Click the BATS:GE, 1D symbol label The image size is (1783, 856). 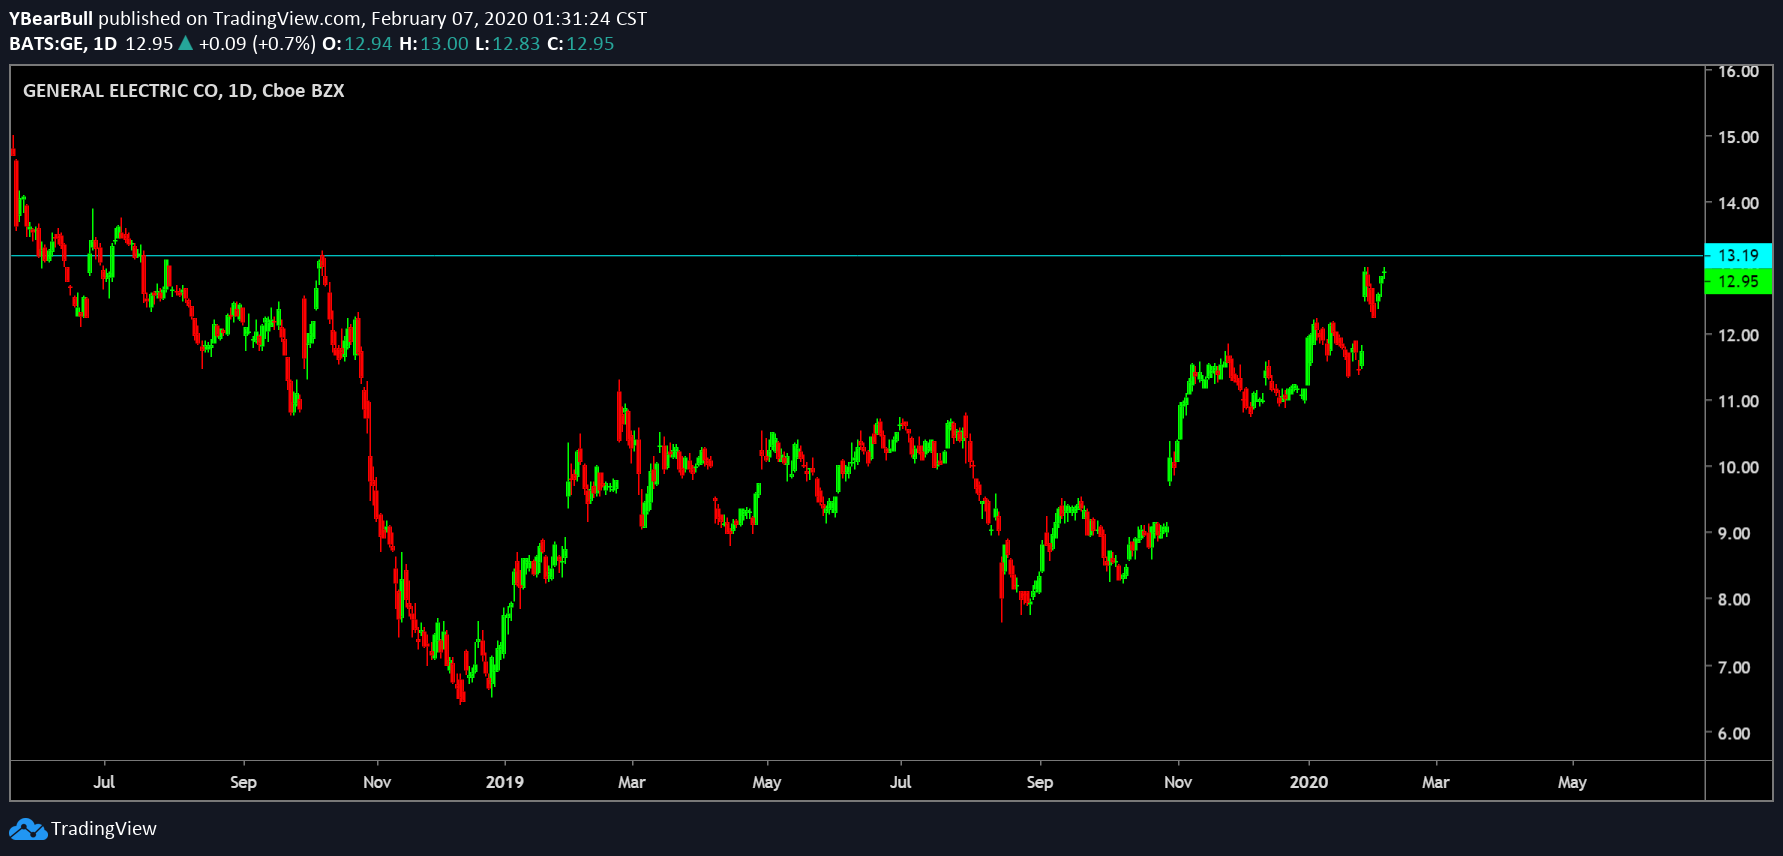click(x=63, y=44)
